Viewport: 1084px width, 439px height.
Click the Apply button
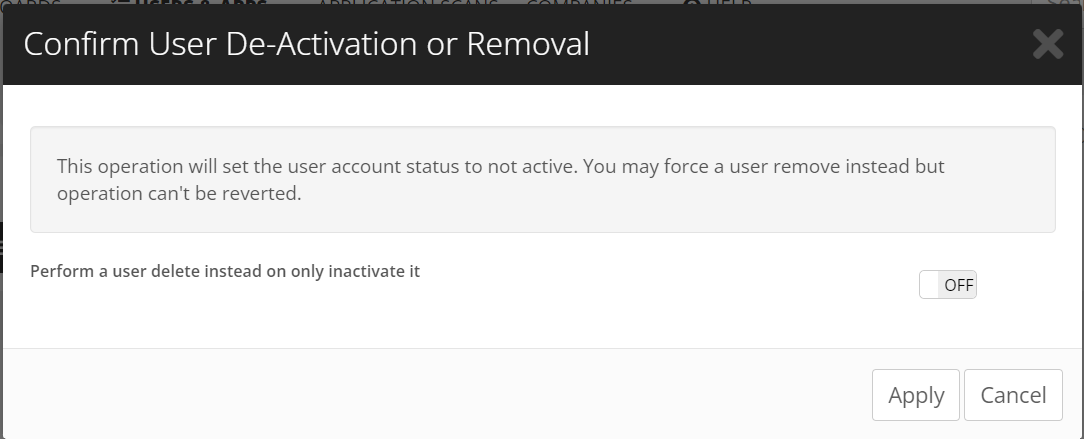[x=915, y=395]
